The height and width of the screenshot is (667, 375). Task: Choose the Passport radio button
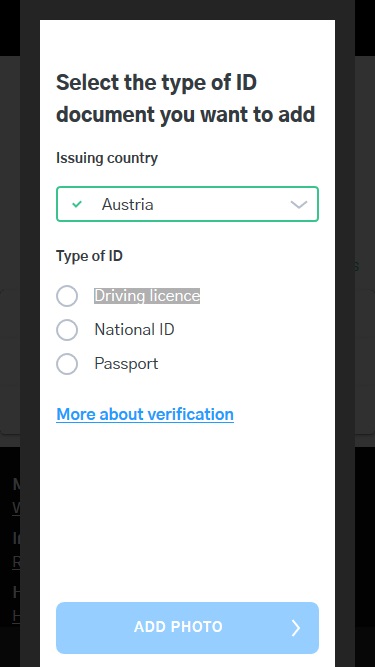(67, 364)
